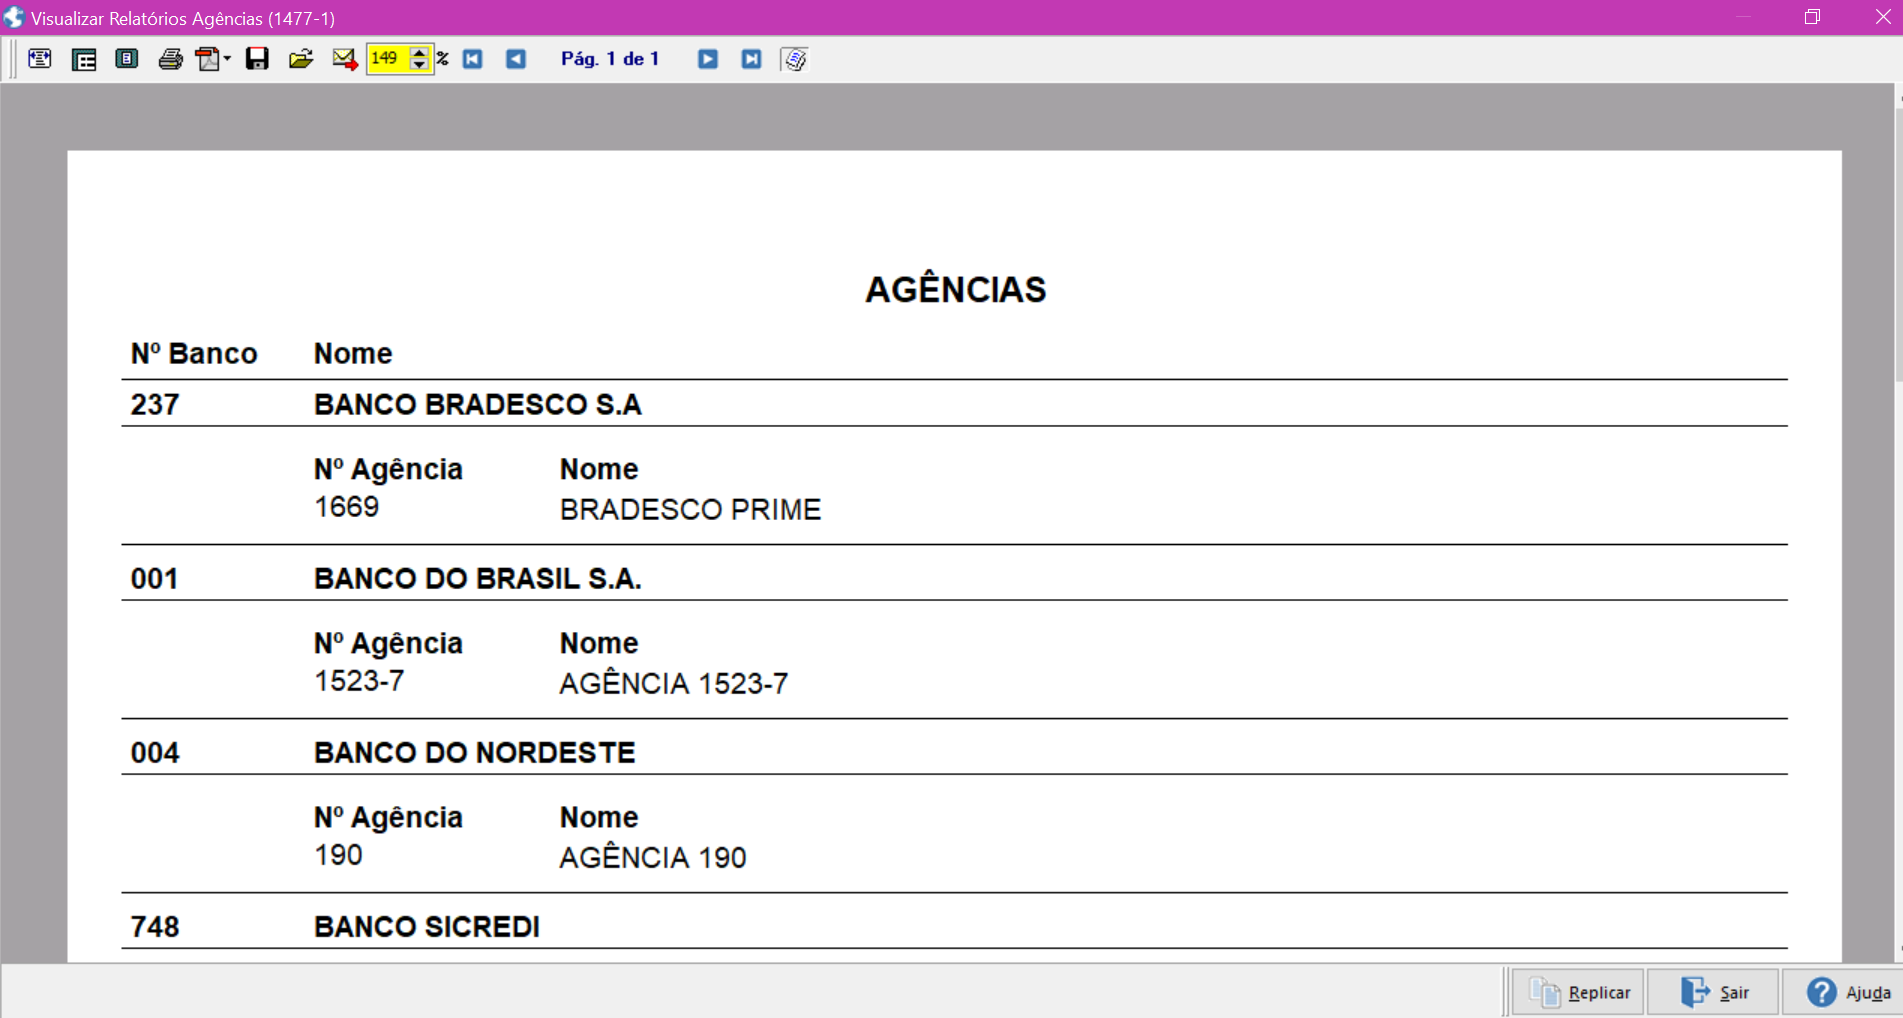Click the table layout view icon
1903x1018 pixels.
click(x=84, y=59)
